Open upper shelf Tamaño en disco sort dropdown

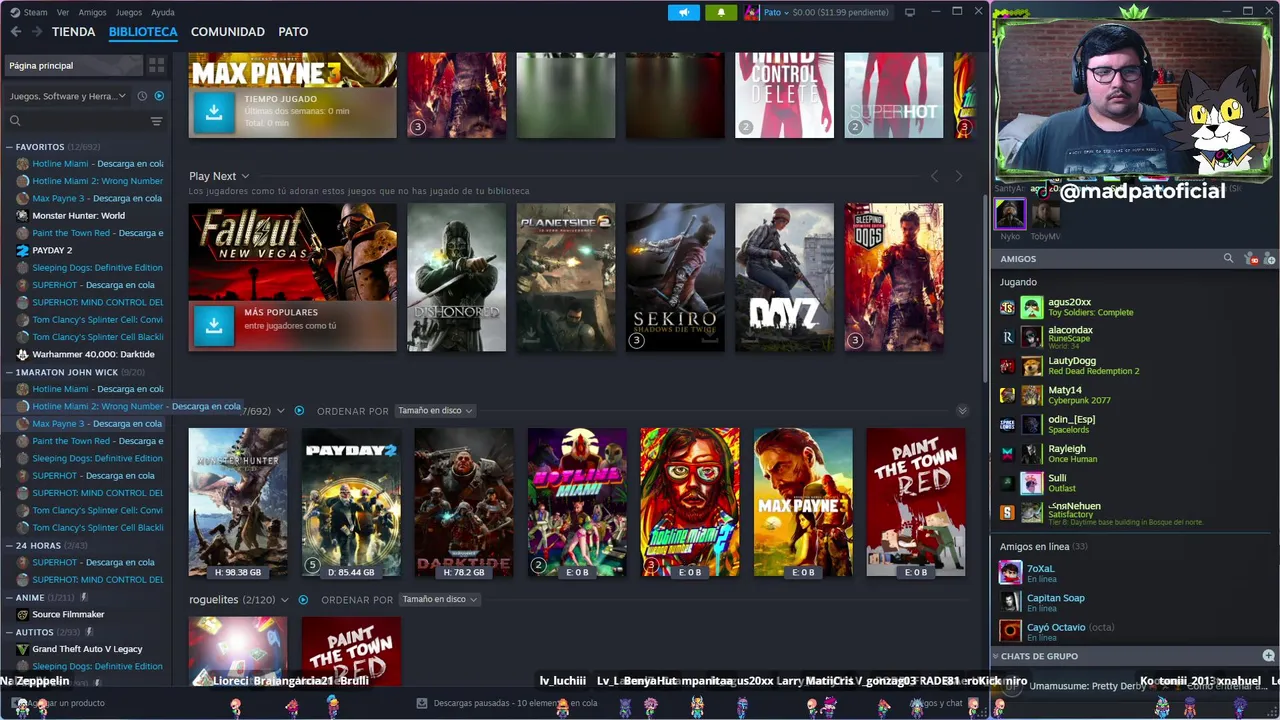[x=435, y=411]
